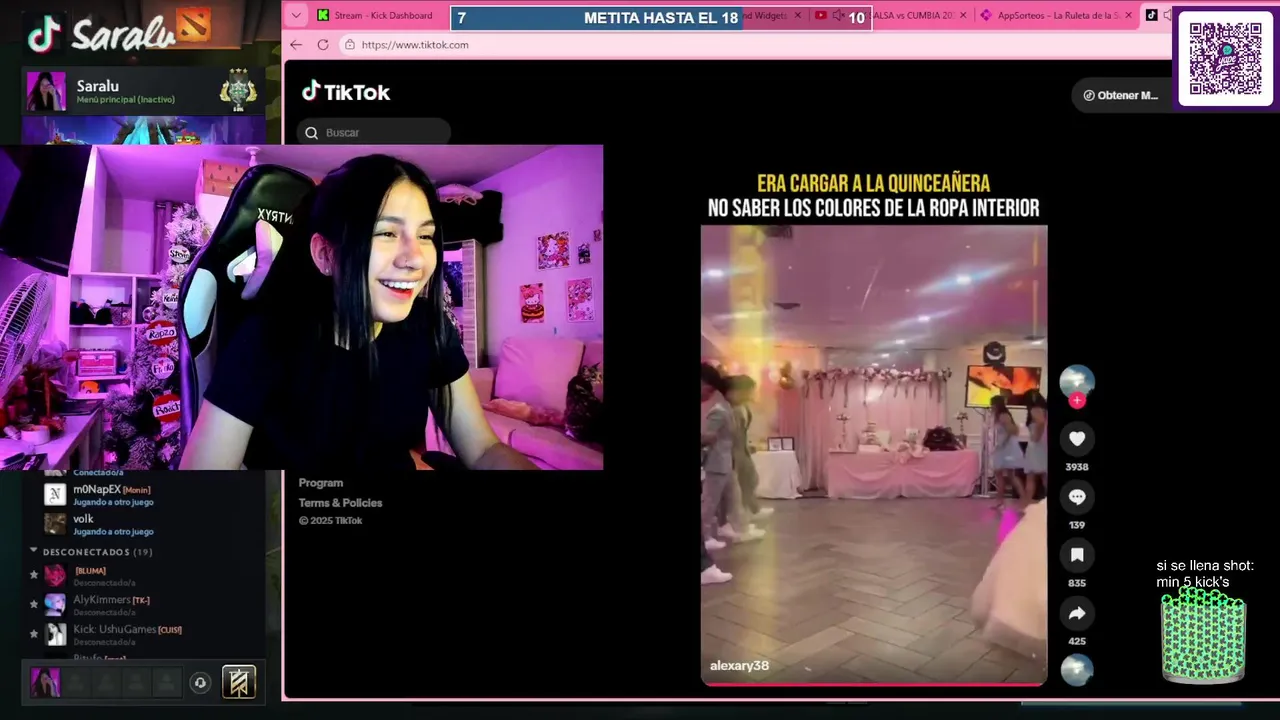Follow the creator with the red plus badge
This screenshot has height=720, width=1280.
pyautogui.click(x=1077, y=400)
